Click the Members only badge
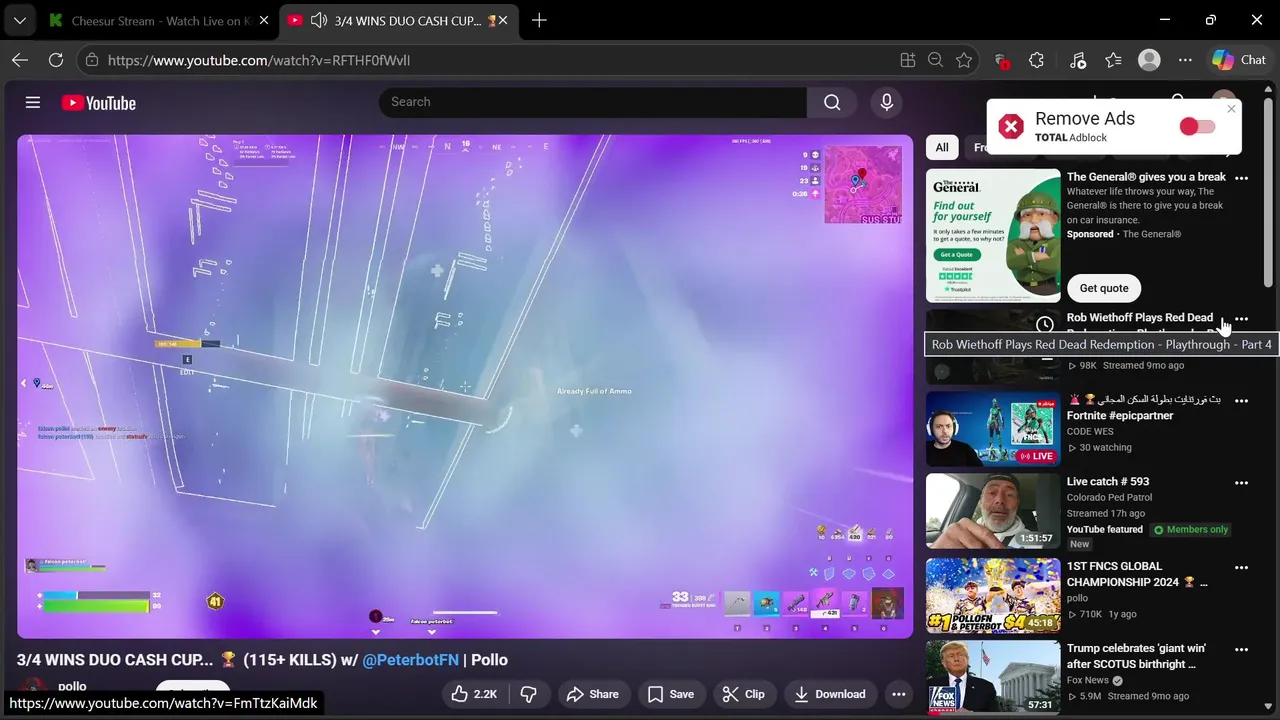 (x=1191, y=530)
